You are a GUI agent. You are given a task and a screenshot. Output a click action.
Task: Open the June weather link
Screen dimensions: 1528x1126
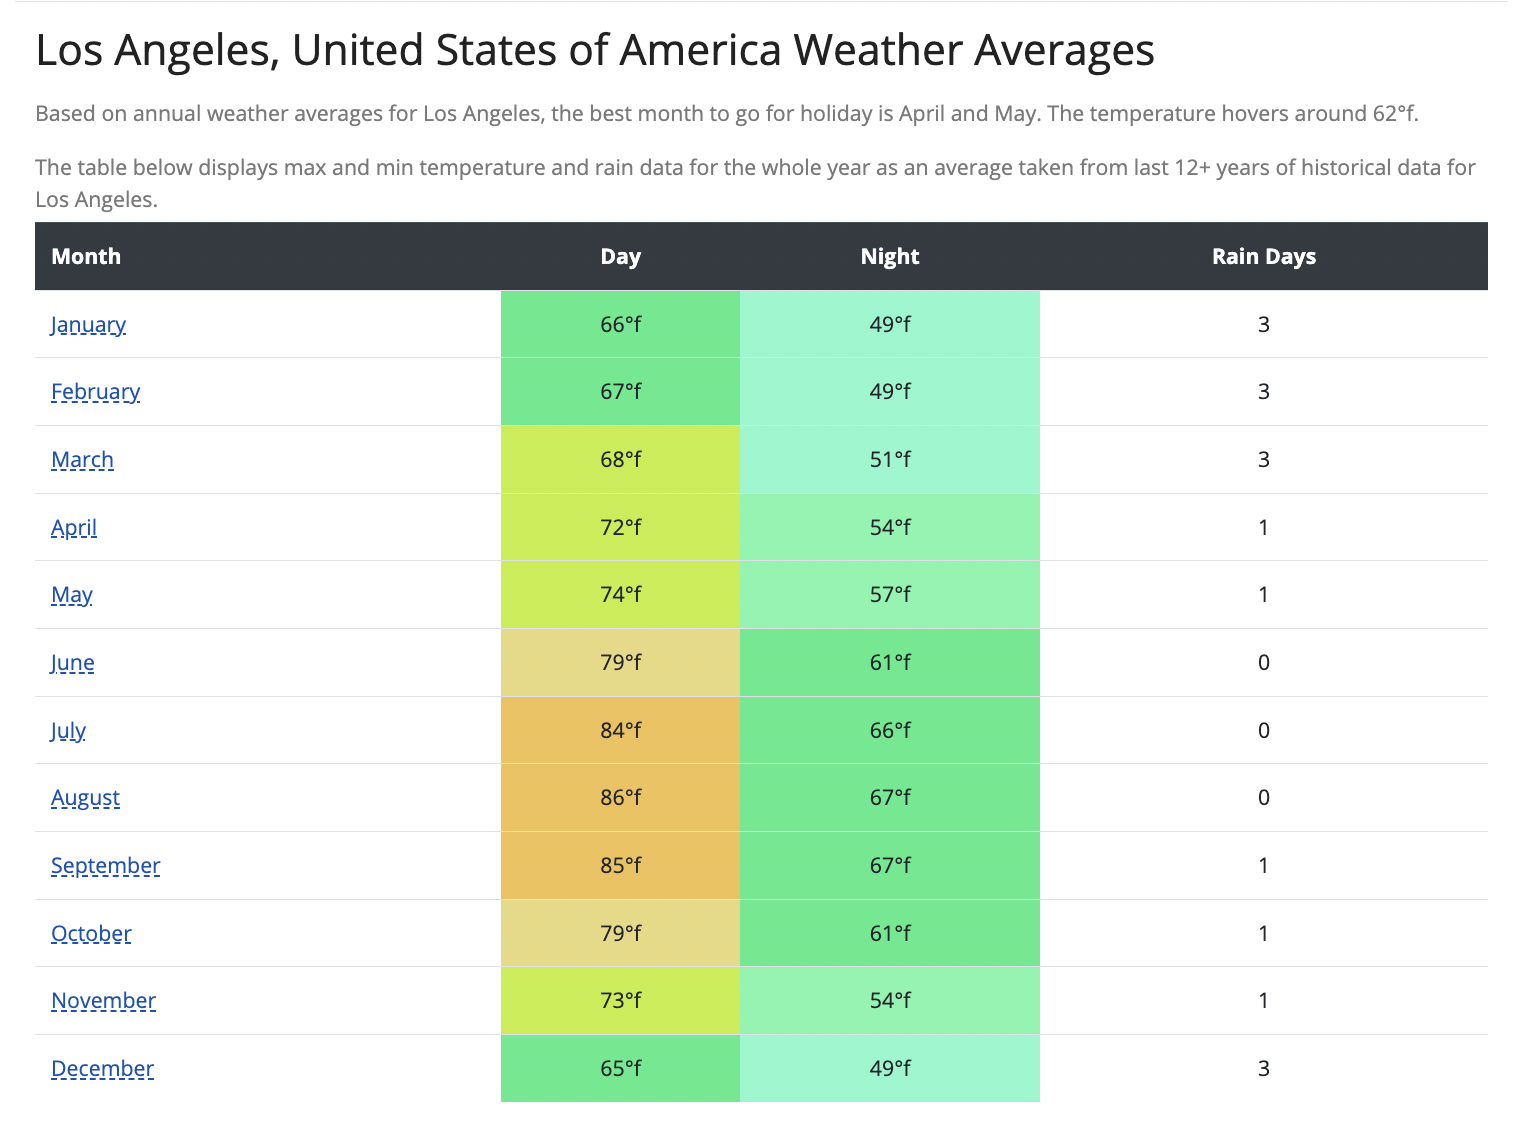pyautogui.click(x=73, y=662)
